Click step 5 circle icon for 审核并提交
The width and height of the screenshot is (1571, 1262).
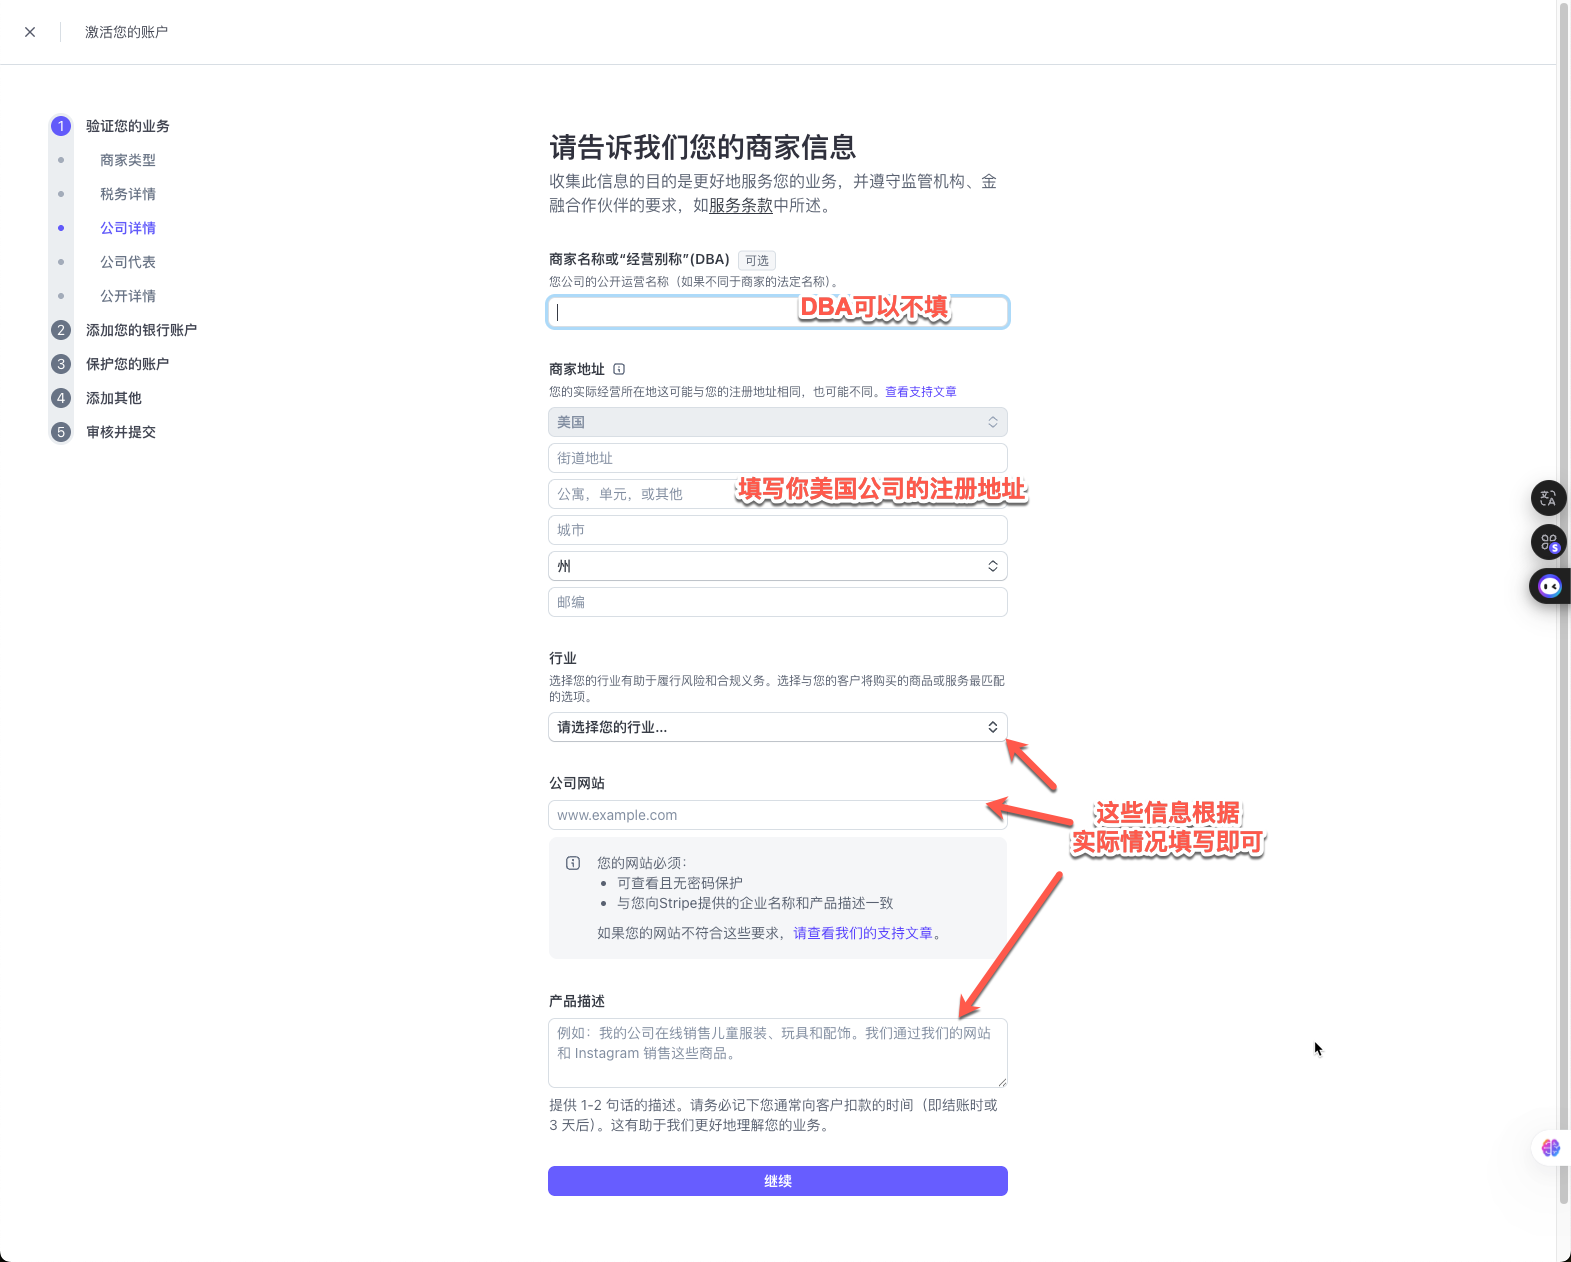click(x=61, y=432)
